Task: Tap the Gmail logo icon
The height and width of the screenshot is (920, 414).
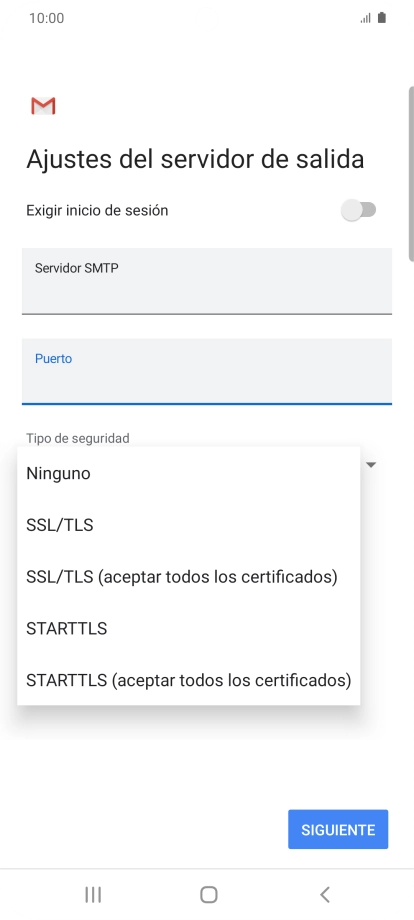Action: 43,106
